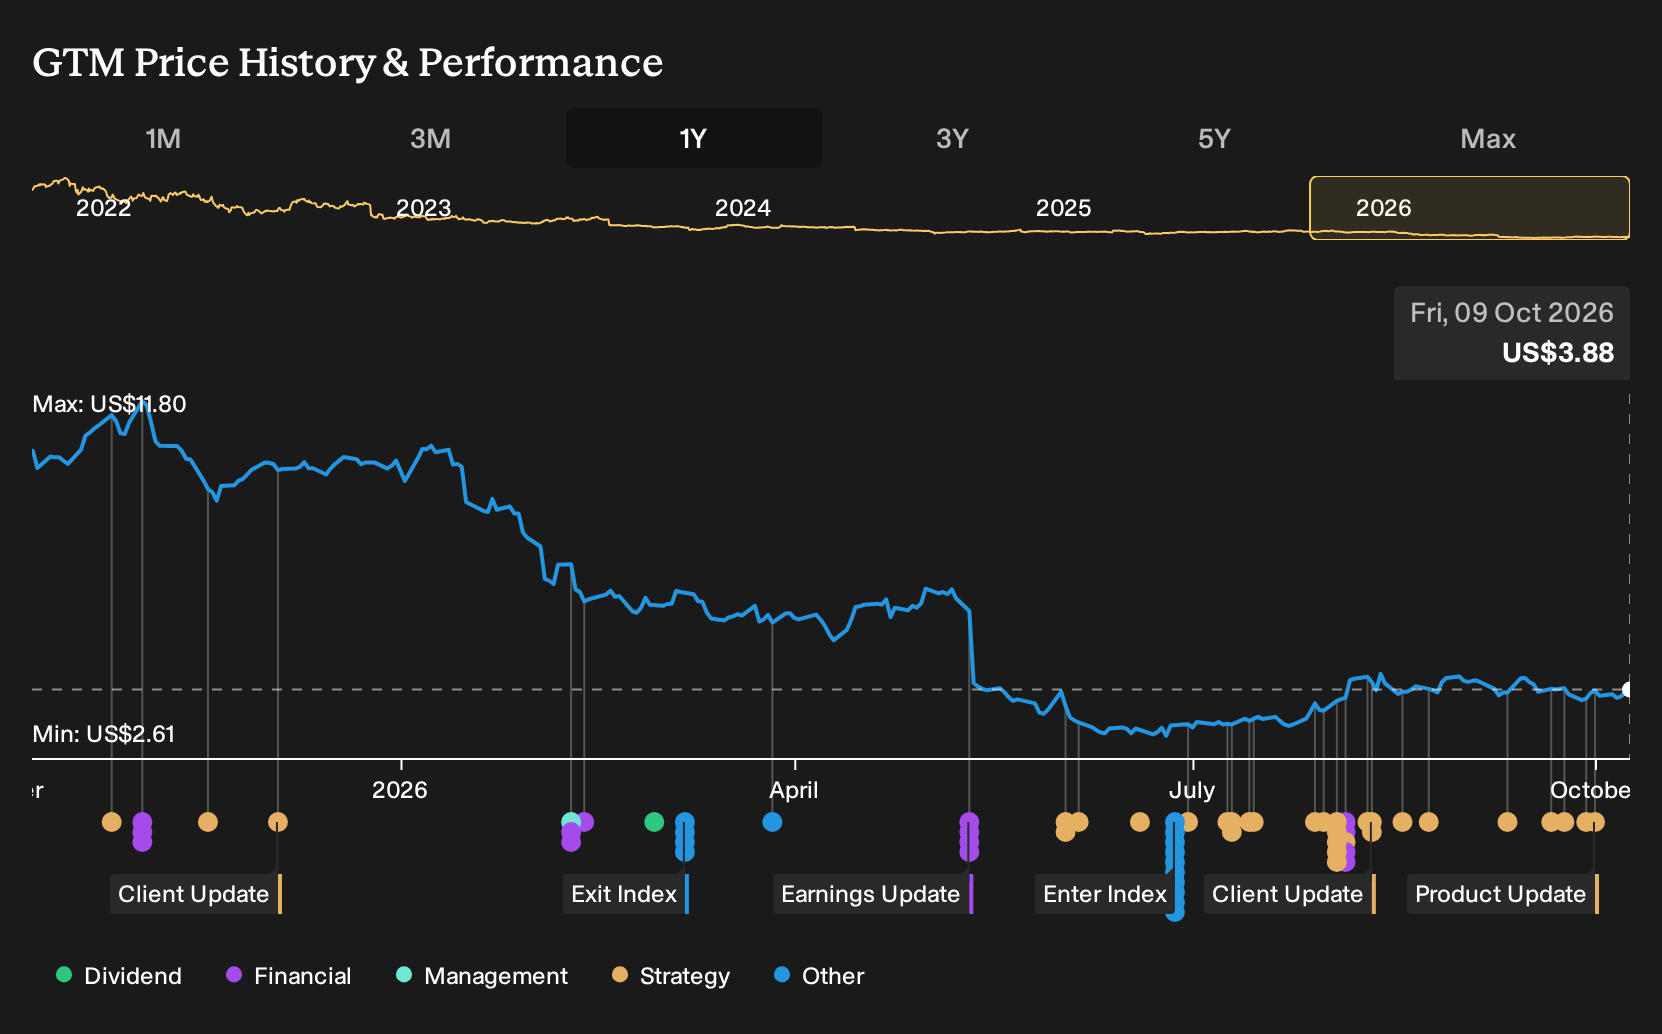The height and width of the screenshot is (1034, 1662).
Task: Toggle Dividend events in legend
Action: 119,976
